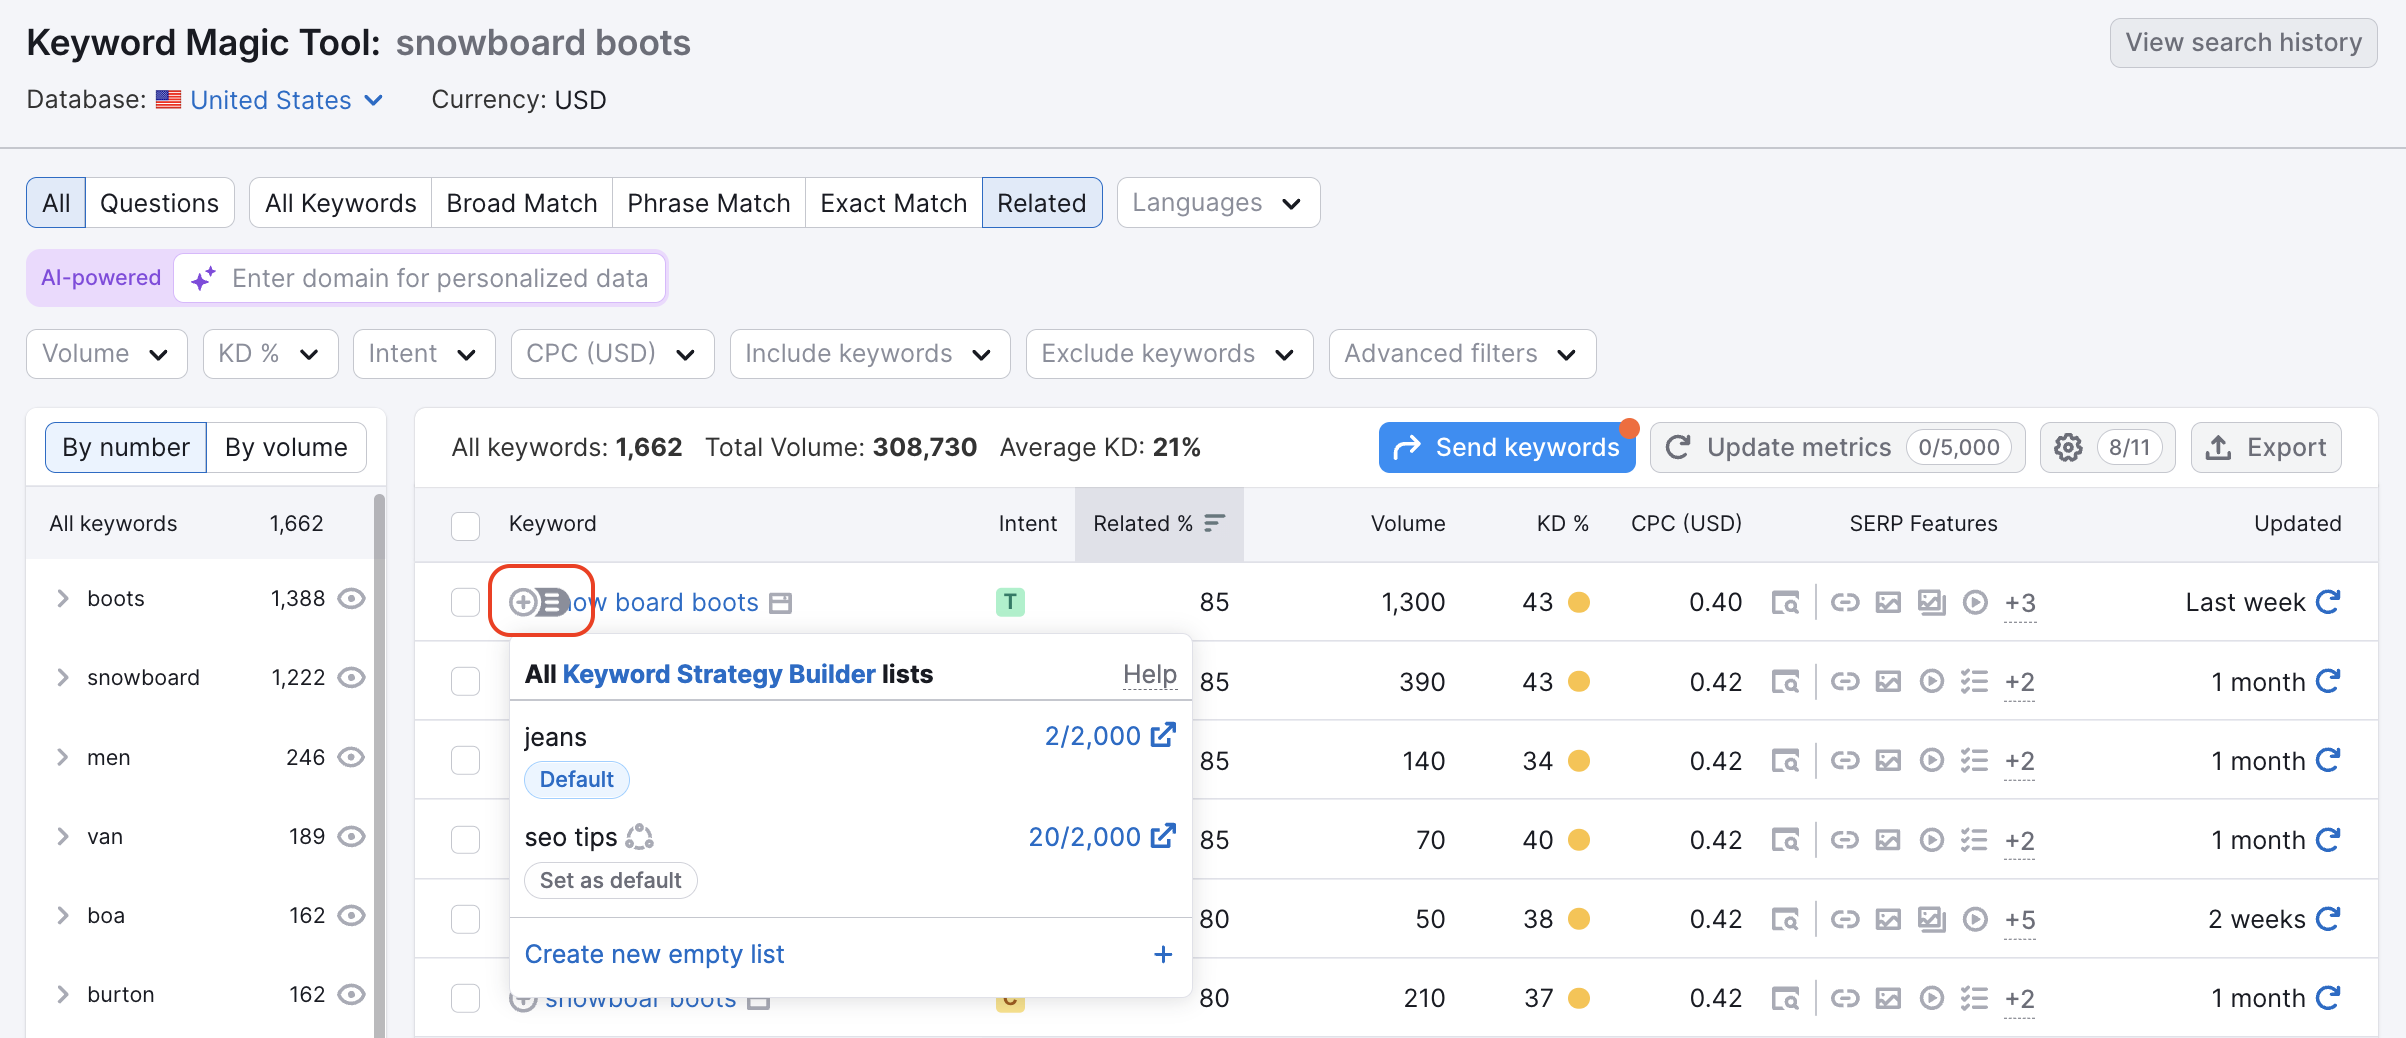Expand the 'burton' keyword group

coord(63,994)
